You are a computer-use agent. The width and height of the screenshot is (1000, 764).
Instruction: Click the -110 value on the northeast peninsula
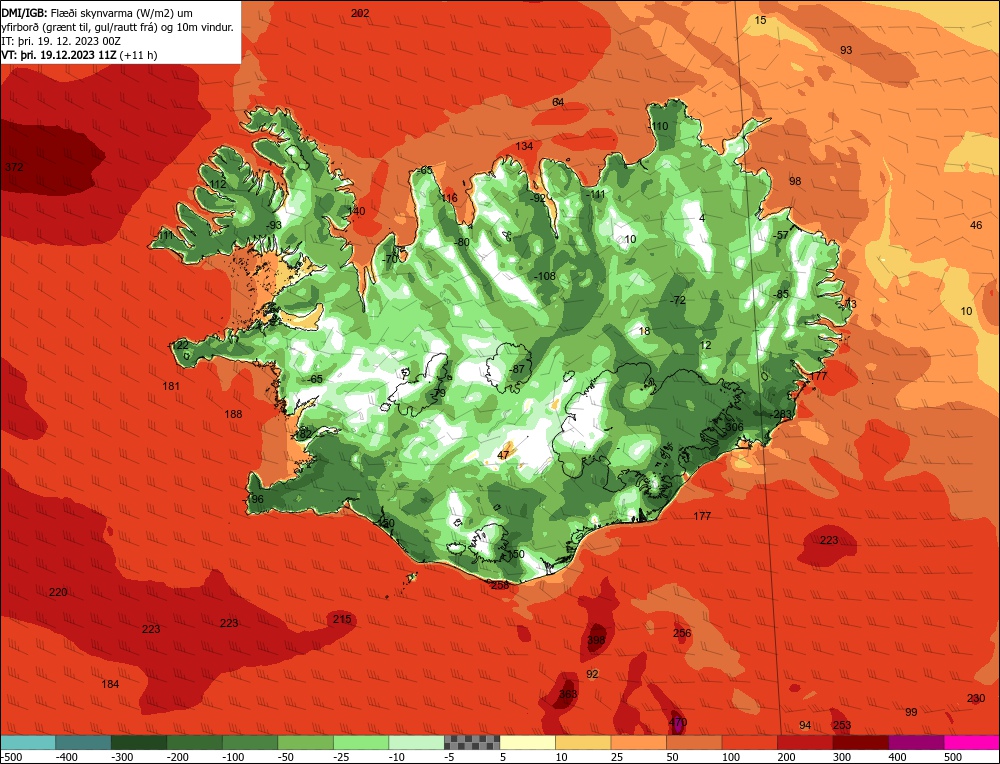point(658,126)
